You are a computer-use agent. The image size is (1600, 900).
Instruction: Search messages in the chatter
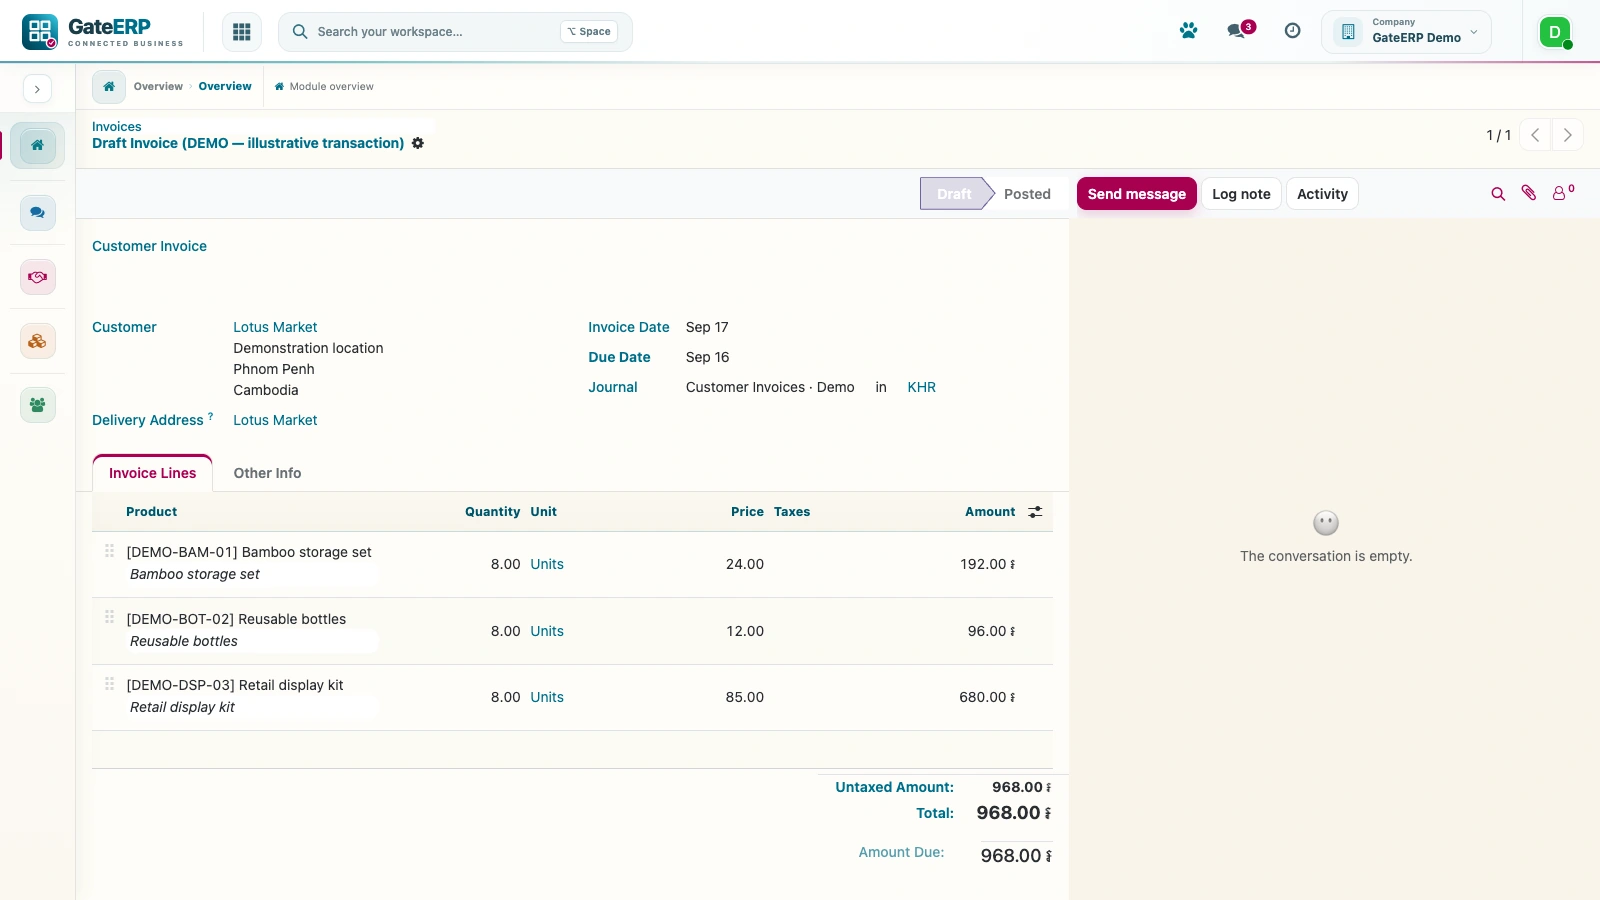pos(1498,194)
